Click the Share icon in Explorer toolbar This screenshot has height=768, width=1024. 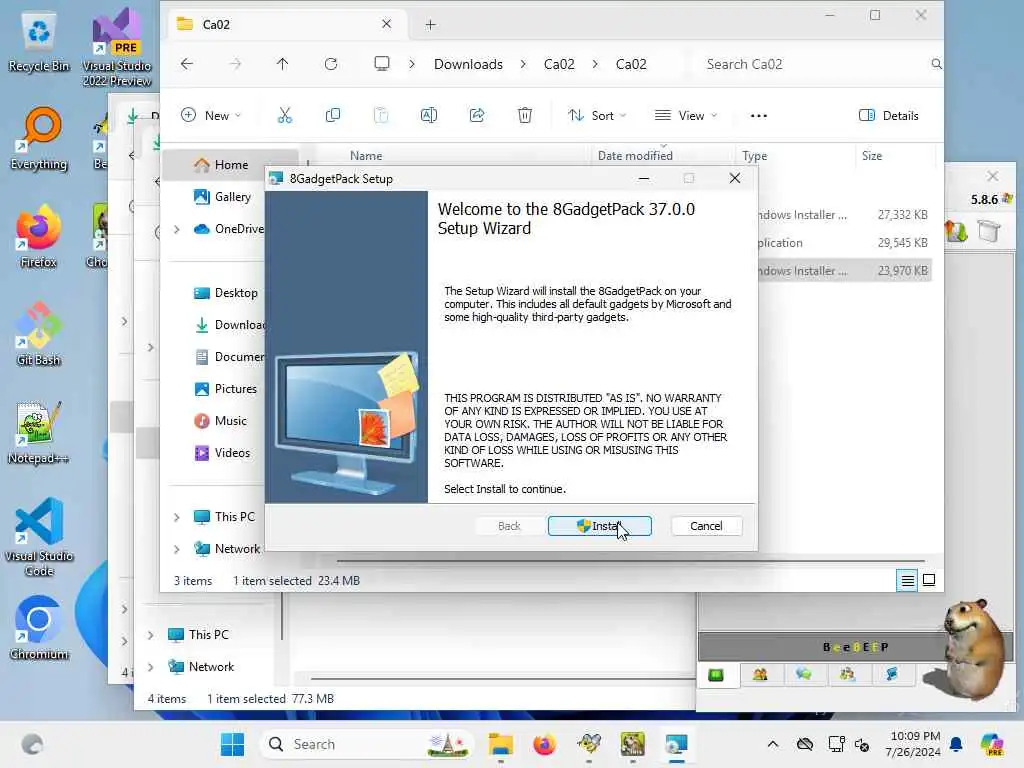click(x=477, y=116)
